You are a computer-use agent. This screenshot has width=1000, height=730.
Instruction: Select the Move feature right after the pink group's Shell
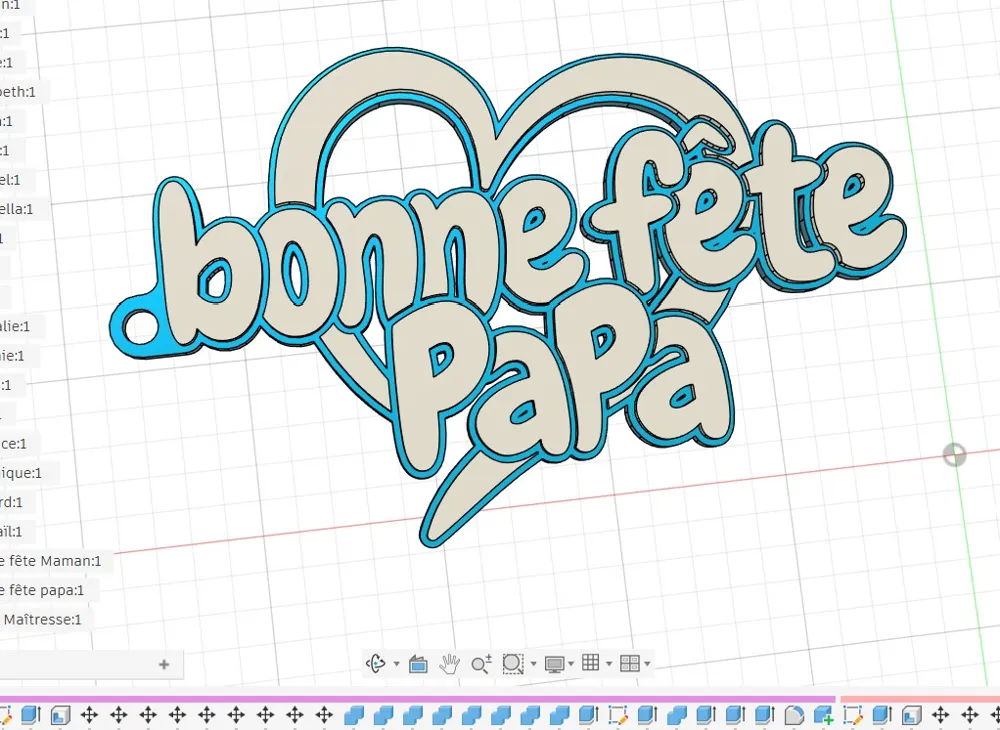[941, 715]
